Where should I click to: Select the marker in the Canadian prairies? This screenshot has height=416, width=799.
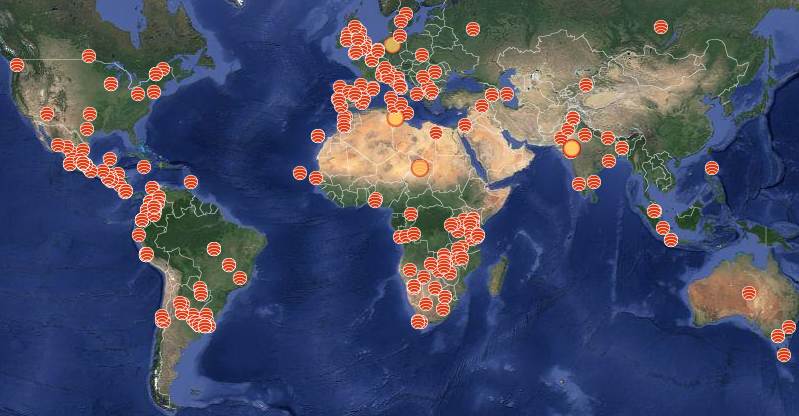tap(89, 56)
